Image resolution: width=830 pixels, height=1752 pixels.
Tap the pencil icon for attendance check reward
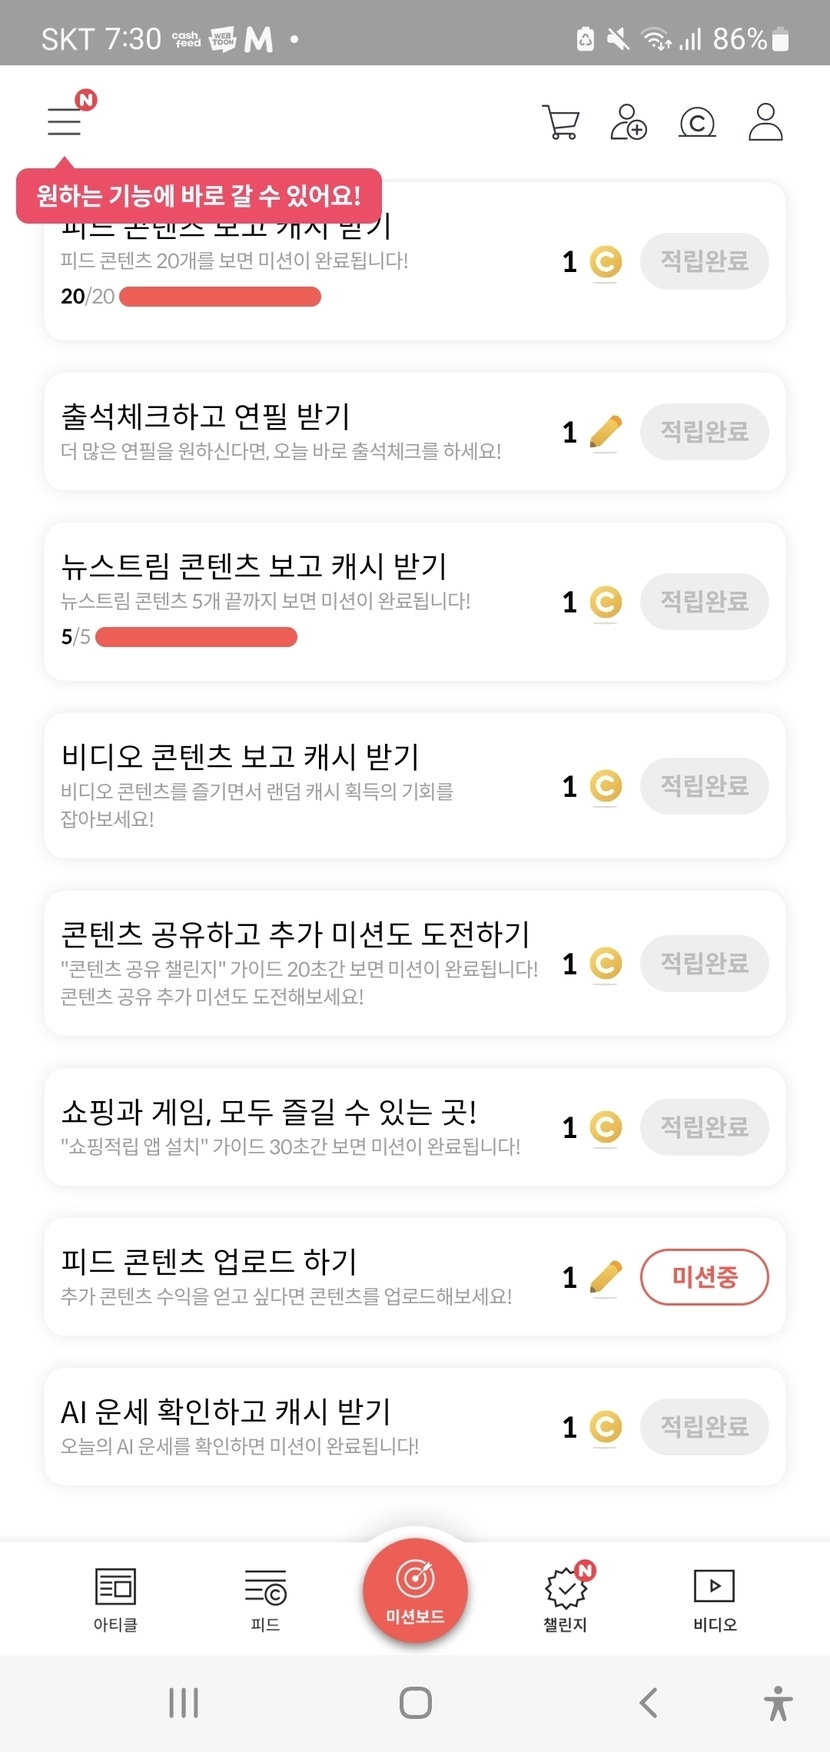click(x=605, y=432)
